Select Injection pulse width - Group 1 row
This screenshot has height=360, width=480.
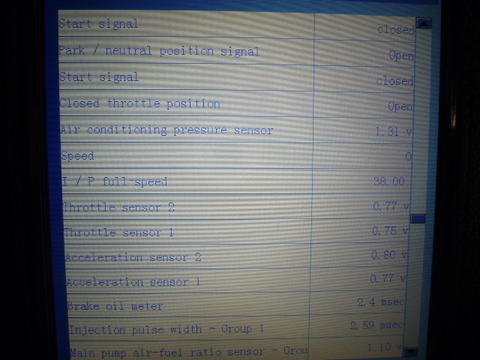pos(236,329)
